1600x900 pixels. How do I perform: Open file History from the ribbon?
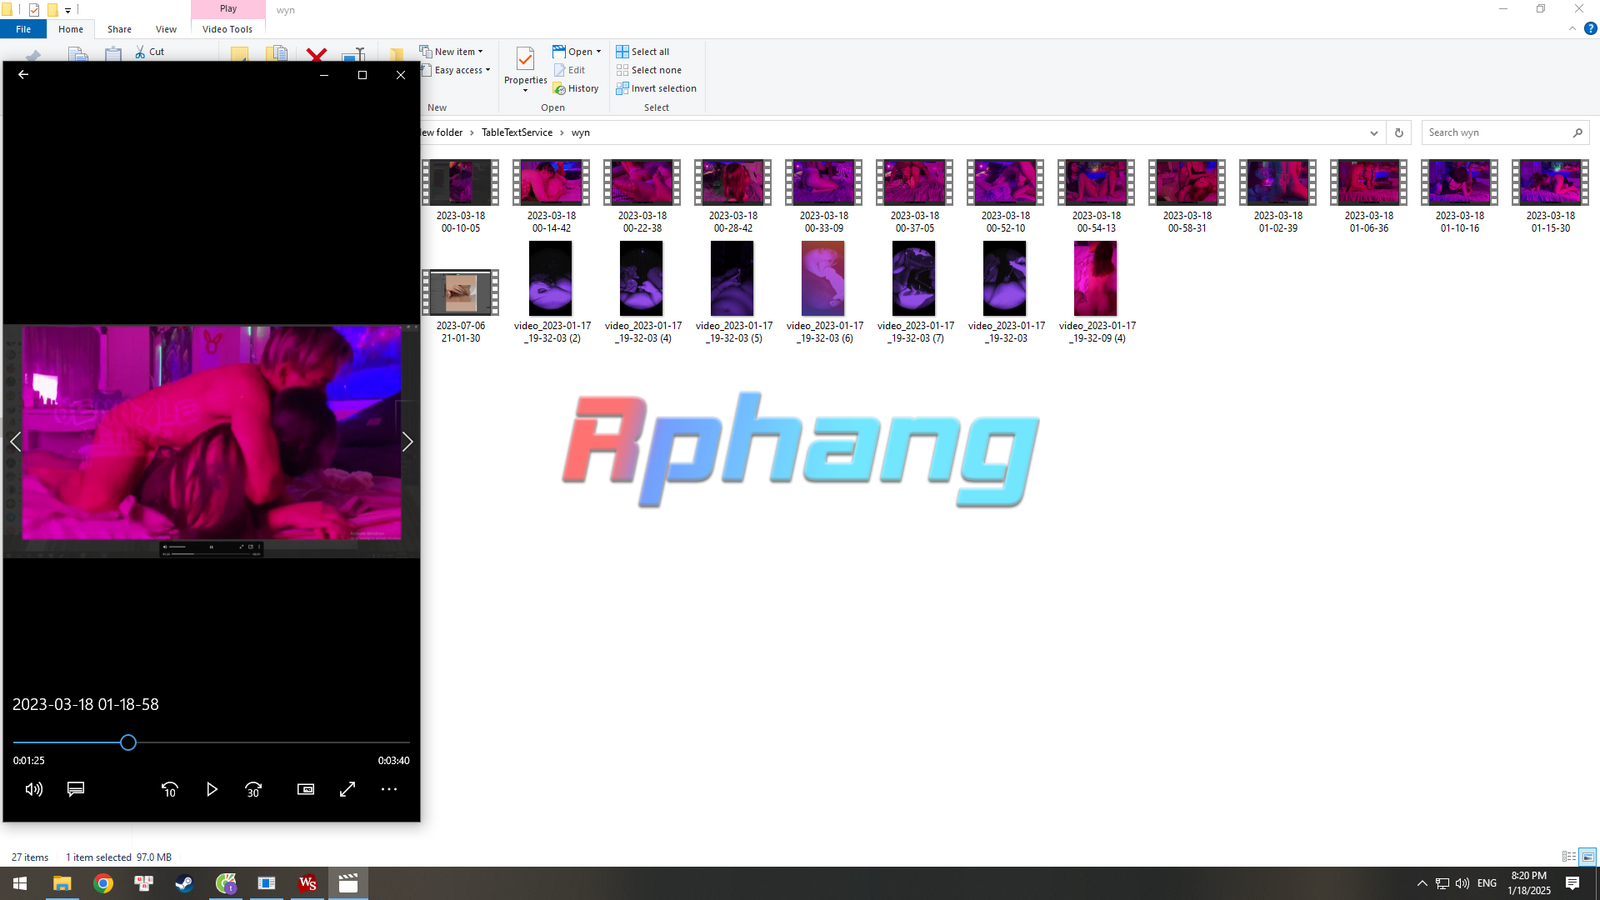tap(576, 89)
